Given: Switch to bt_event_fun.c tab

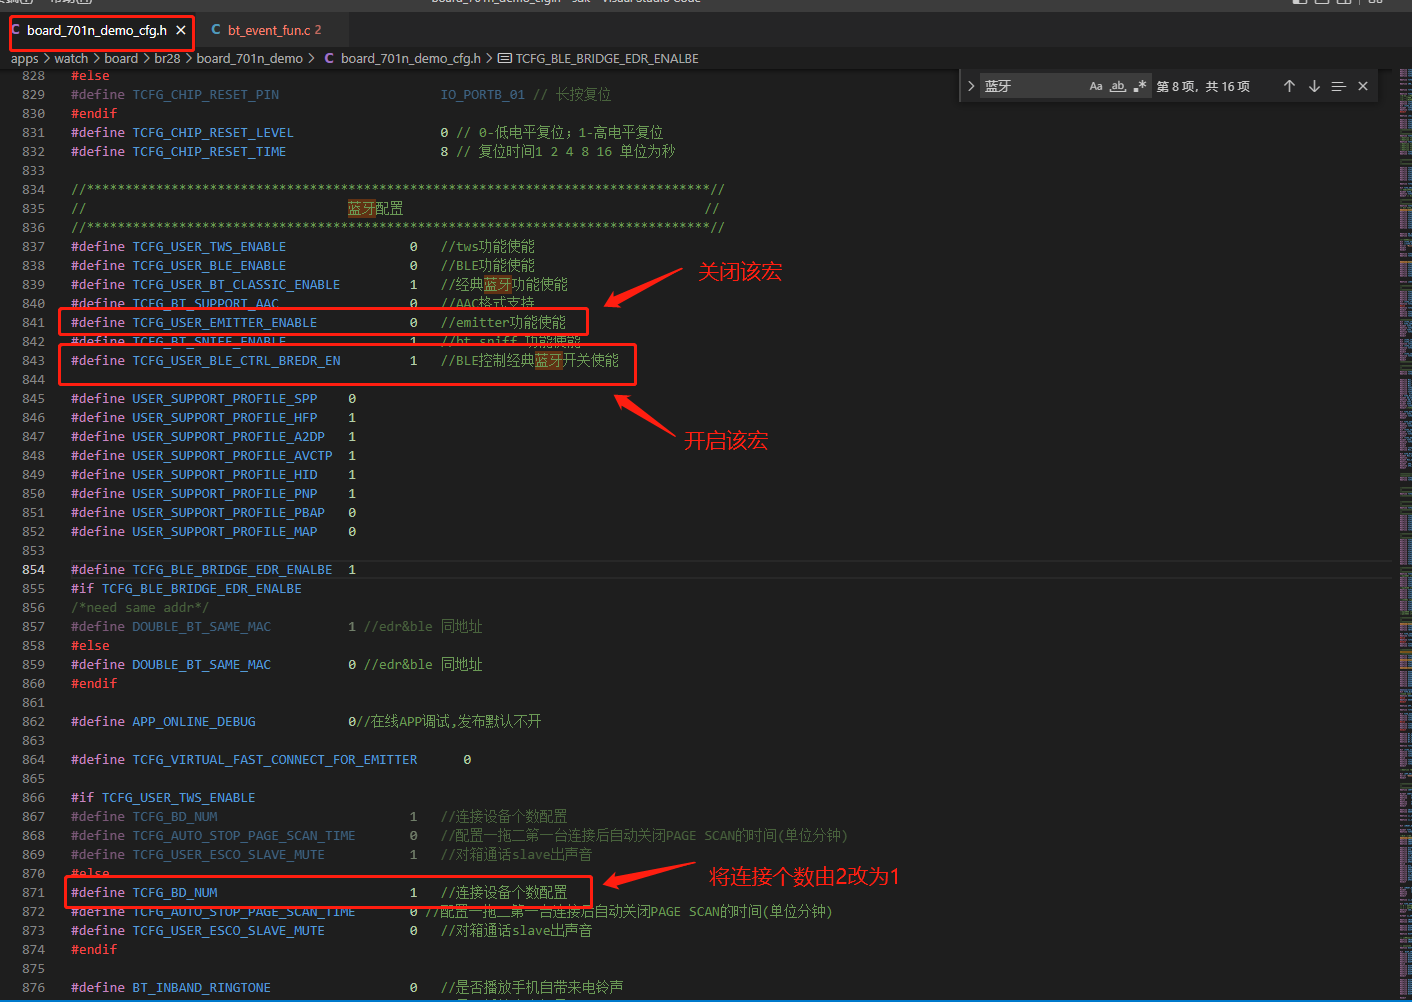Looking at the screenshot, I should point(268,30).
